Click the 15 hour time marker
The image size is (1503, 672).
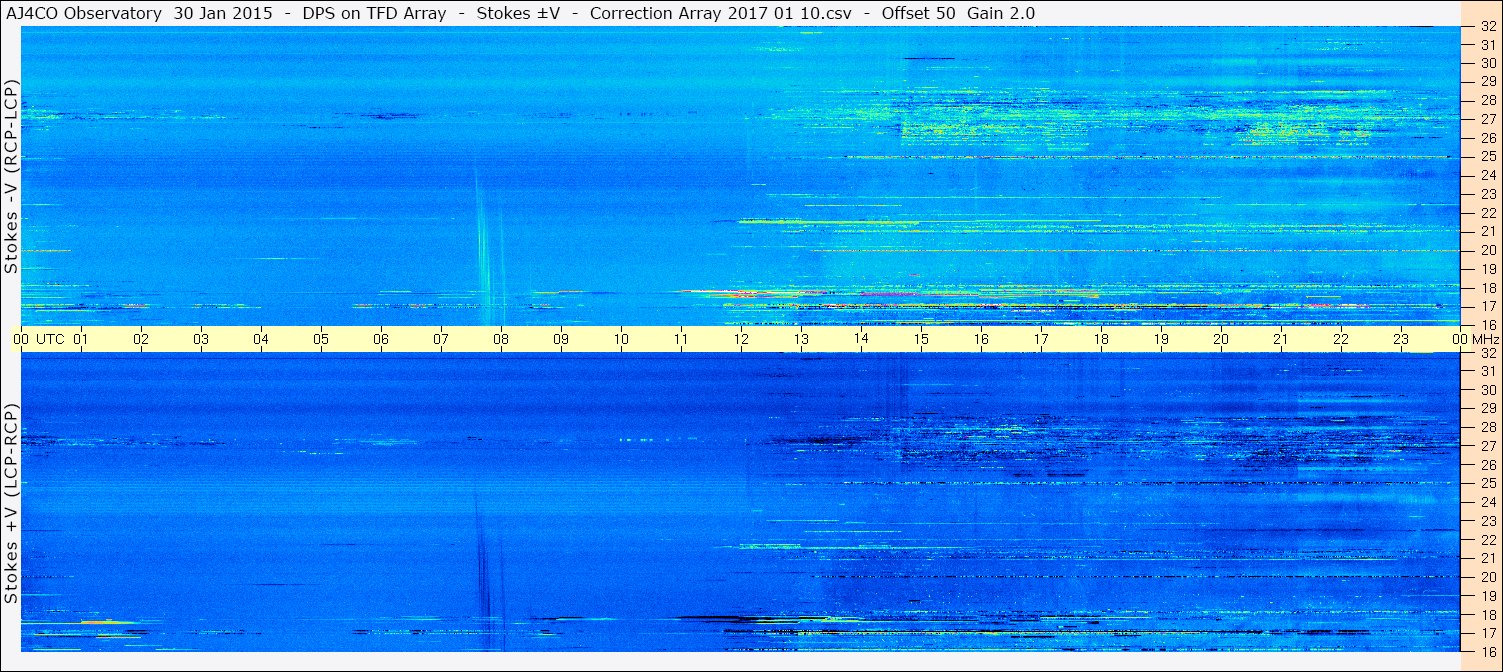point(921,339)
